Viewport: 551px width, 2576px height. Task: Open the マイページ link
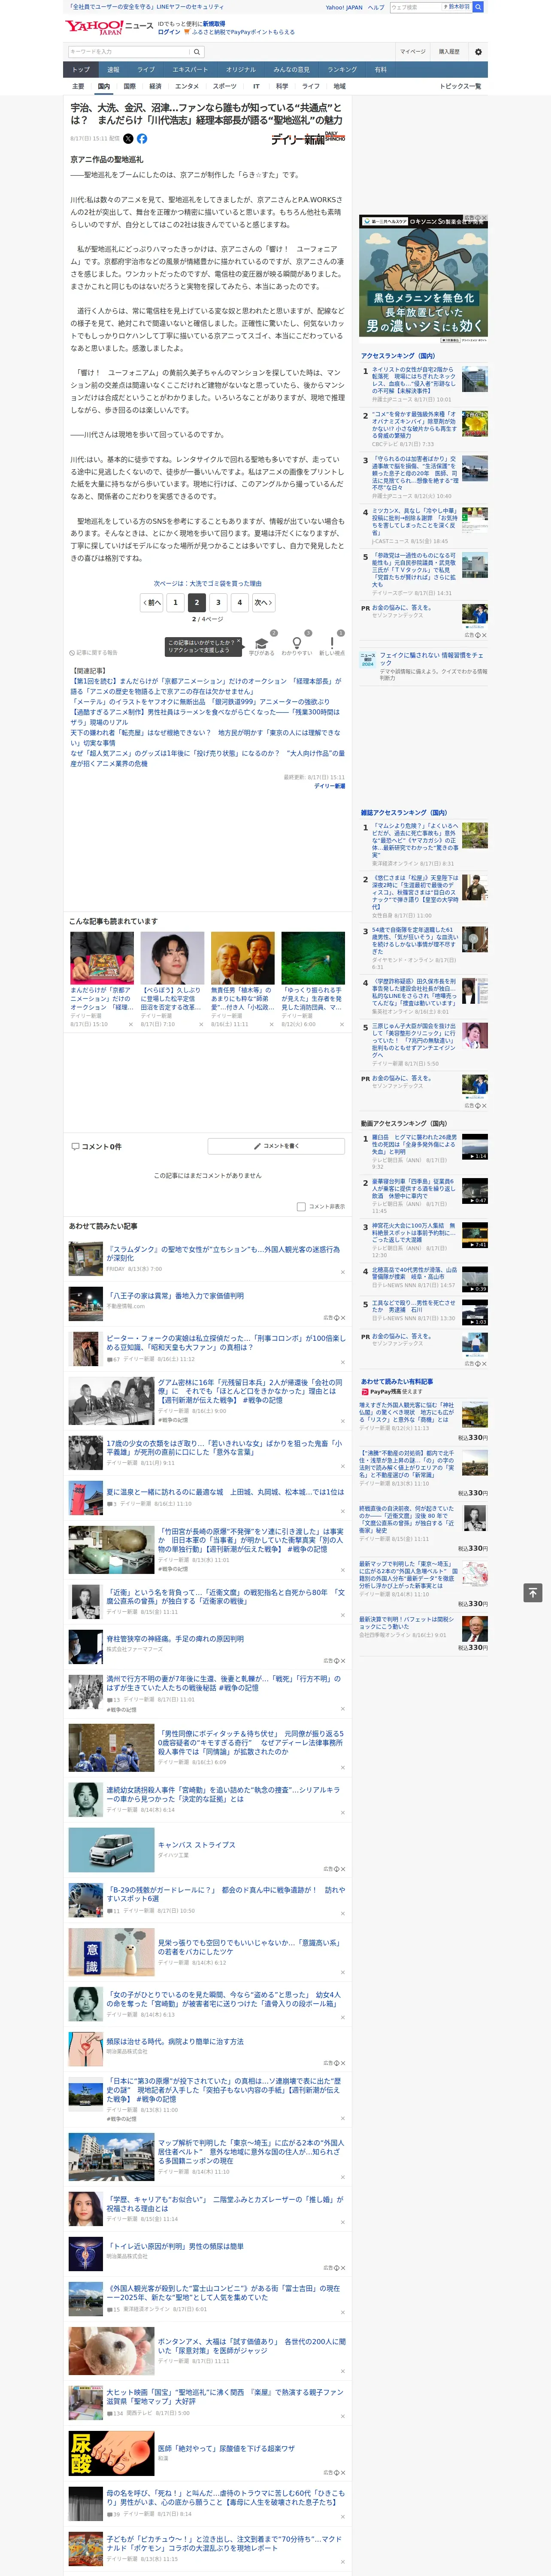412,52
